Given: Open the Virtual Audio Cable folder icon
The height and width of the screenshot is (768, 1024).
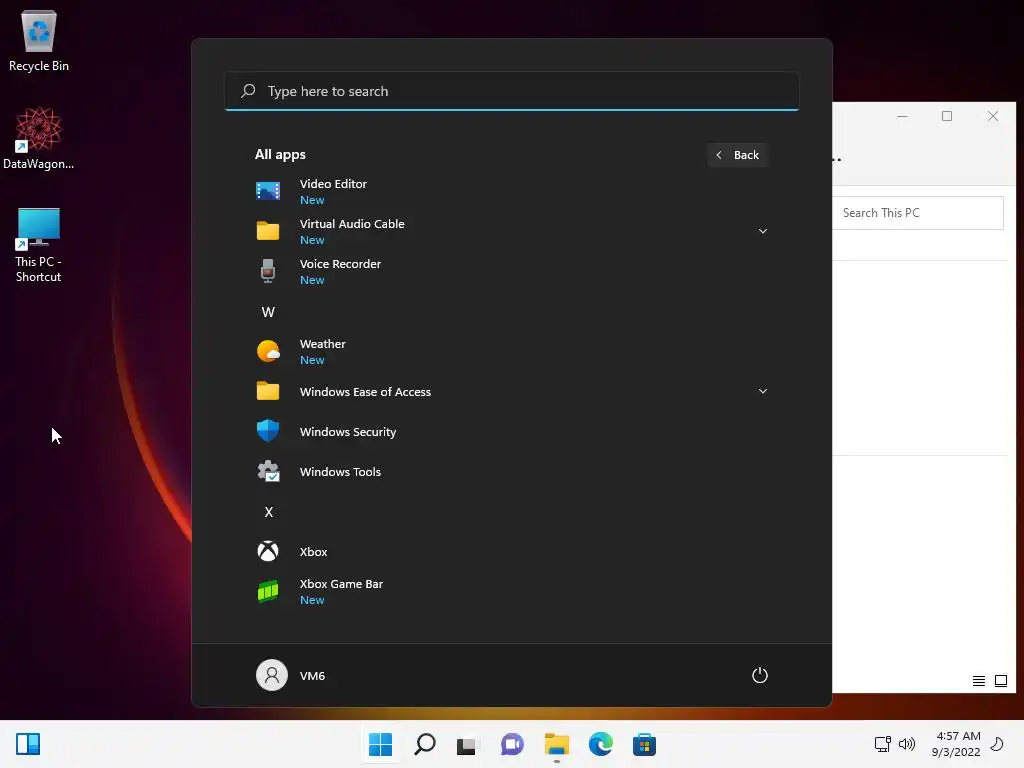Looking at the screenshot, I should point(268,231).
